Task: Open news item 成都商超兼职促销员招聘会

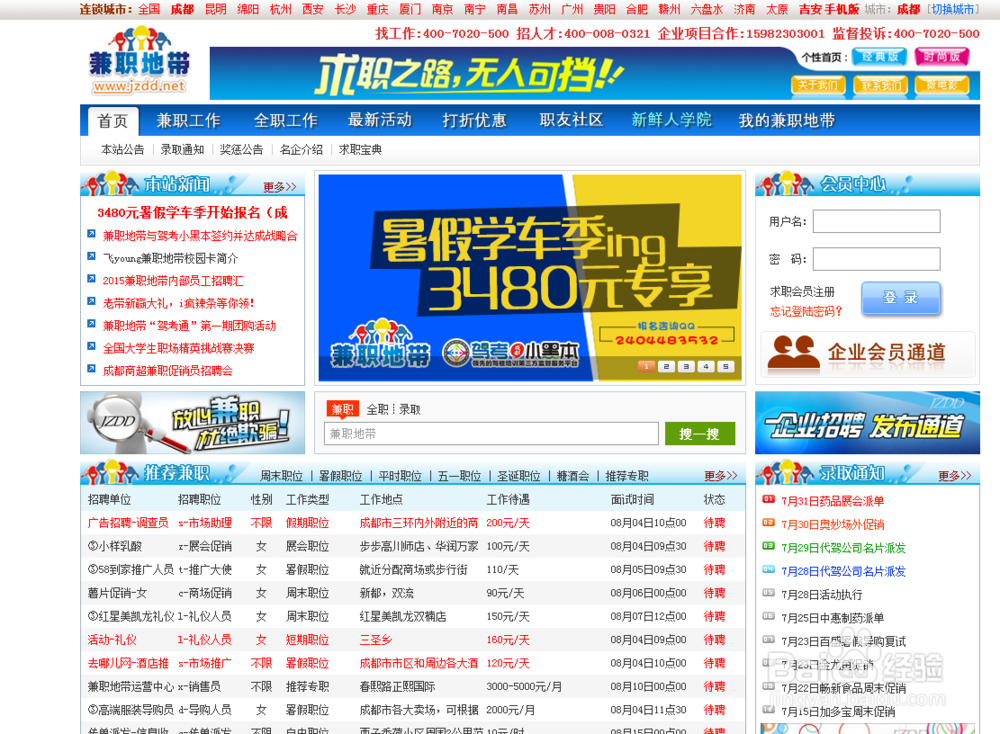Action: coord(168,371)
